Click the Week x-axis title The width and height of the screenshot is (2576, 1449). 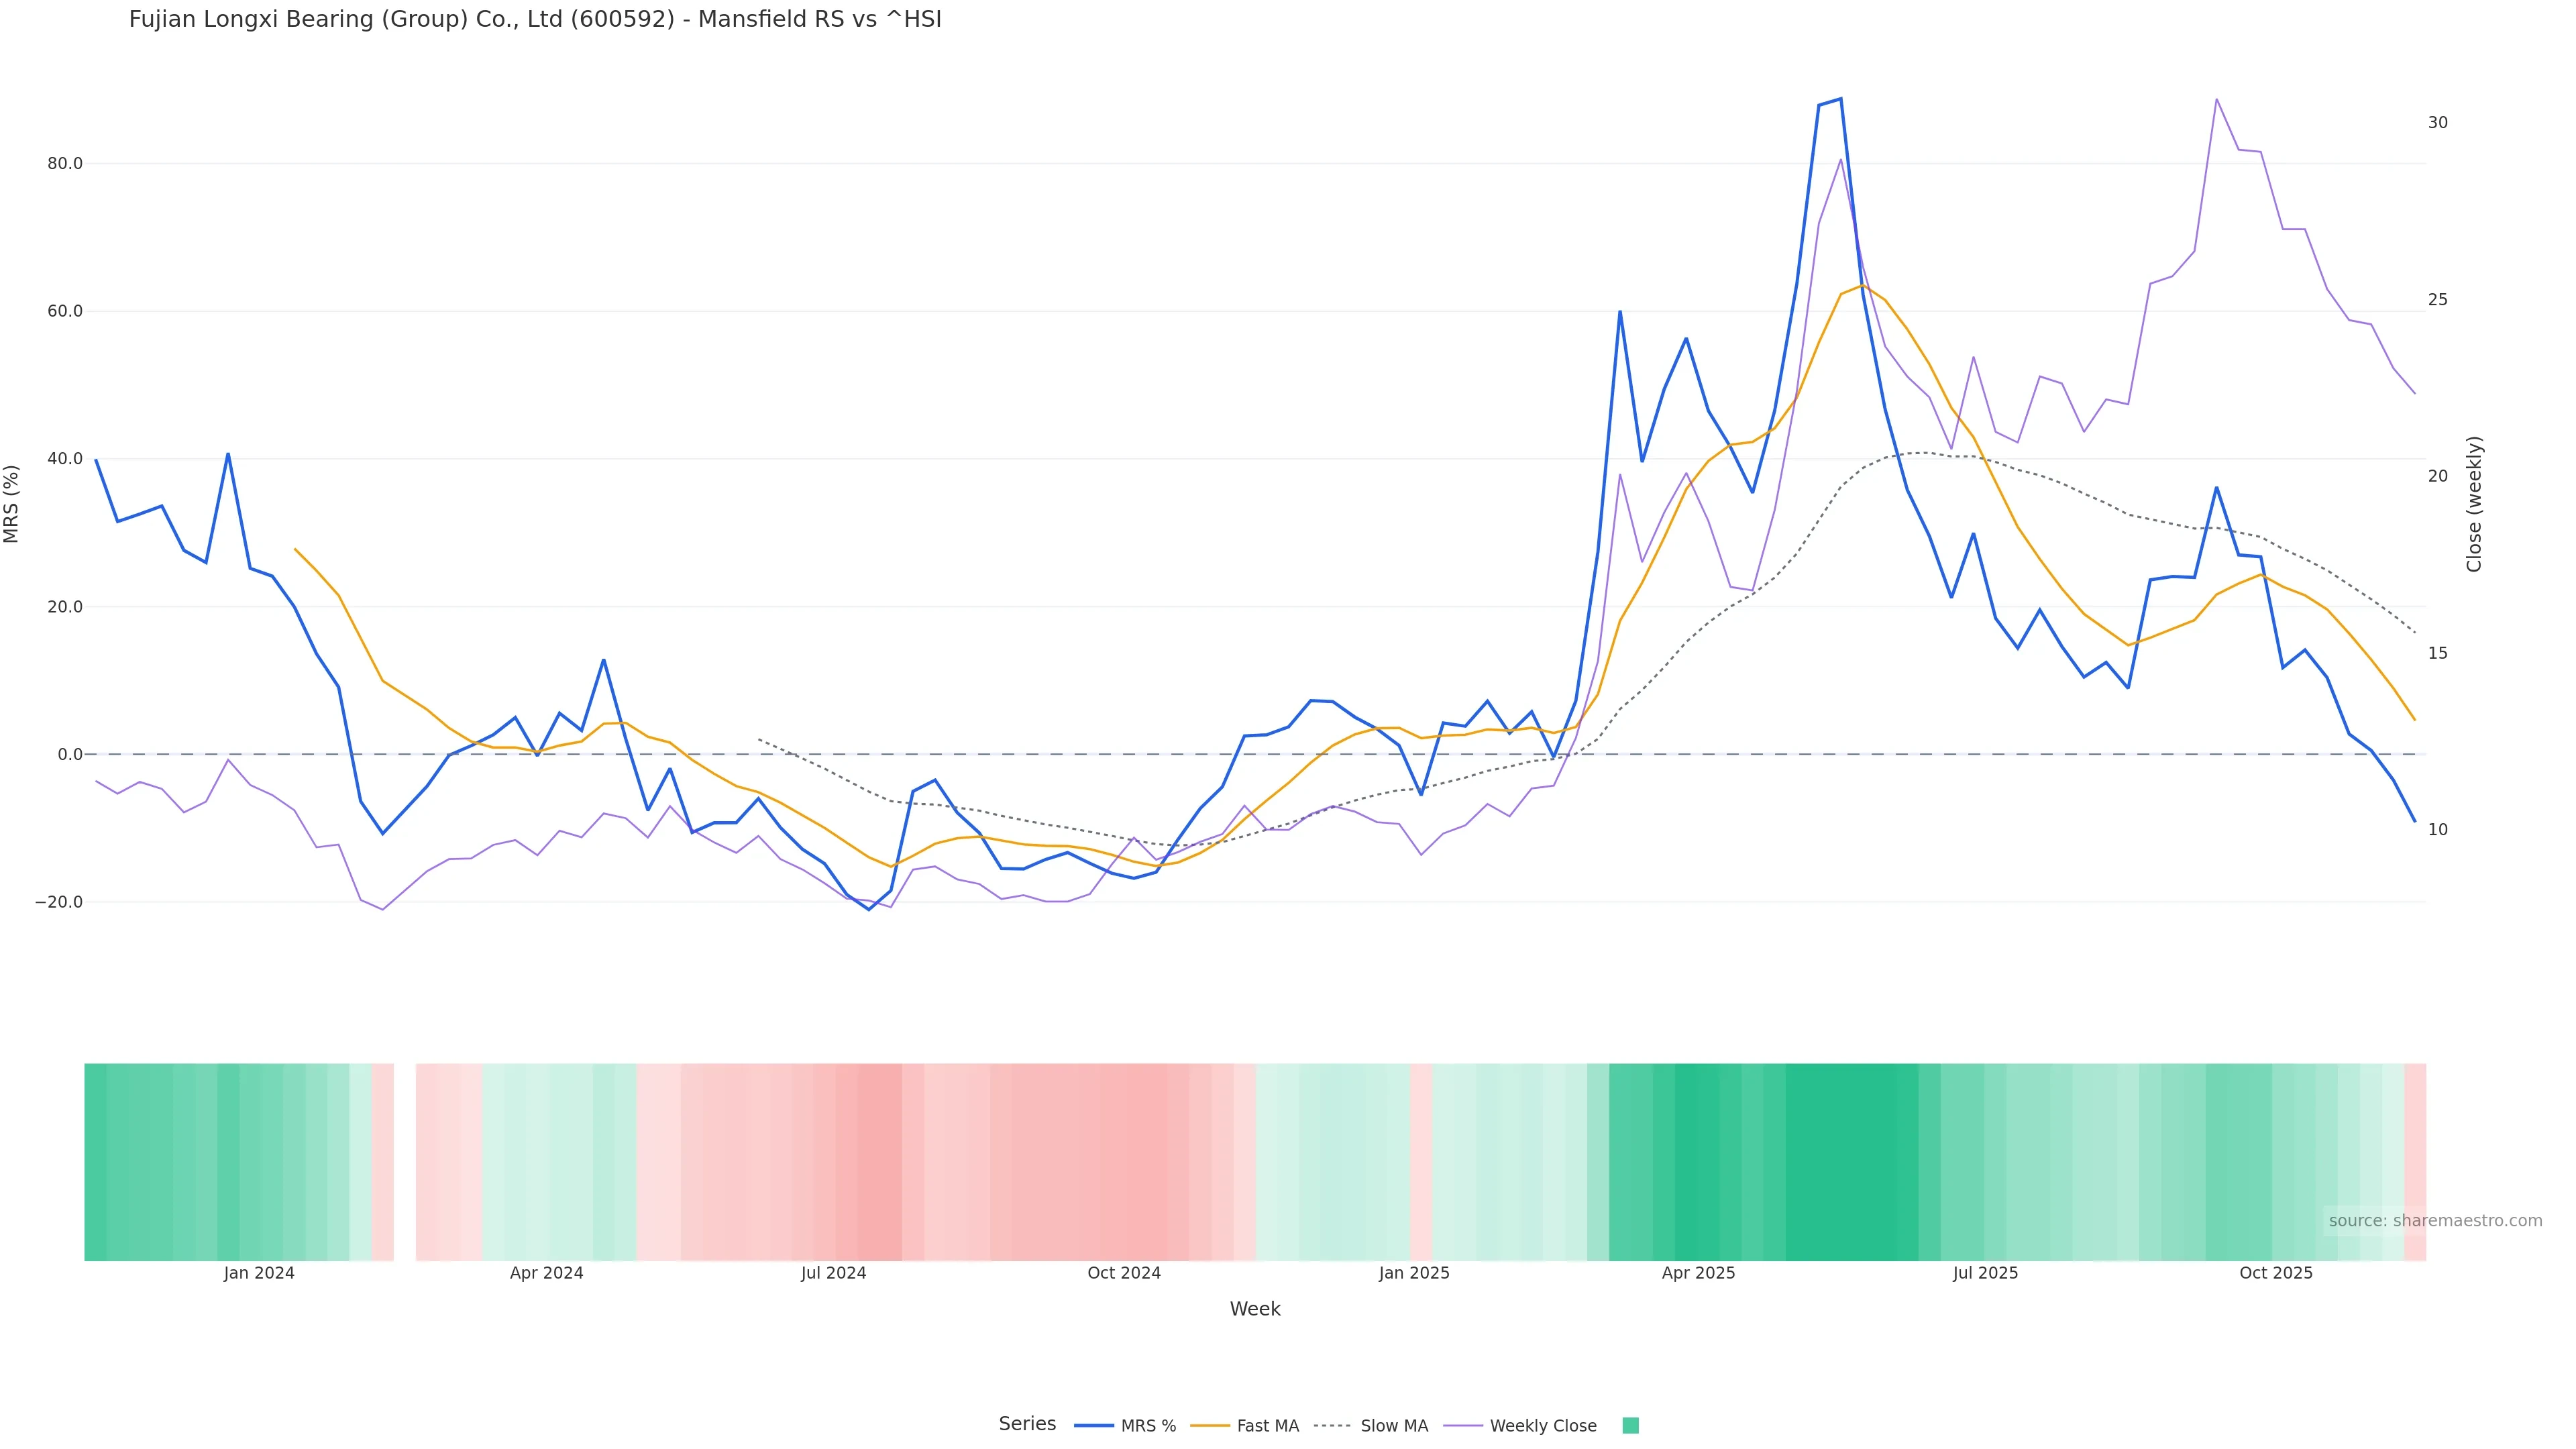[x=1255, y=1309]
